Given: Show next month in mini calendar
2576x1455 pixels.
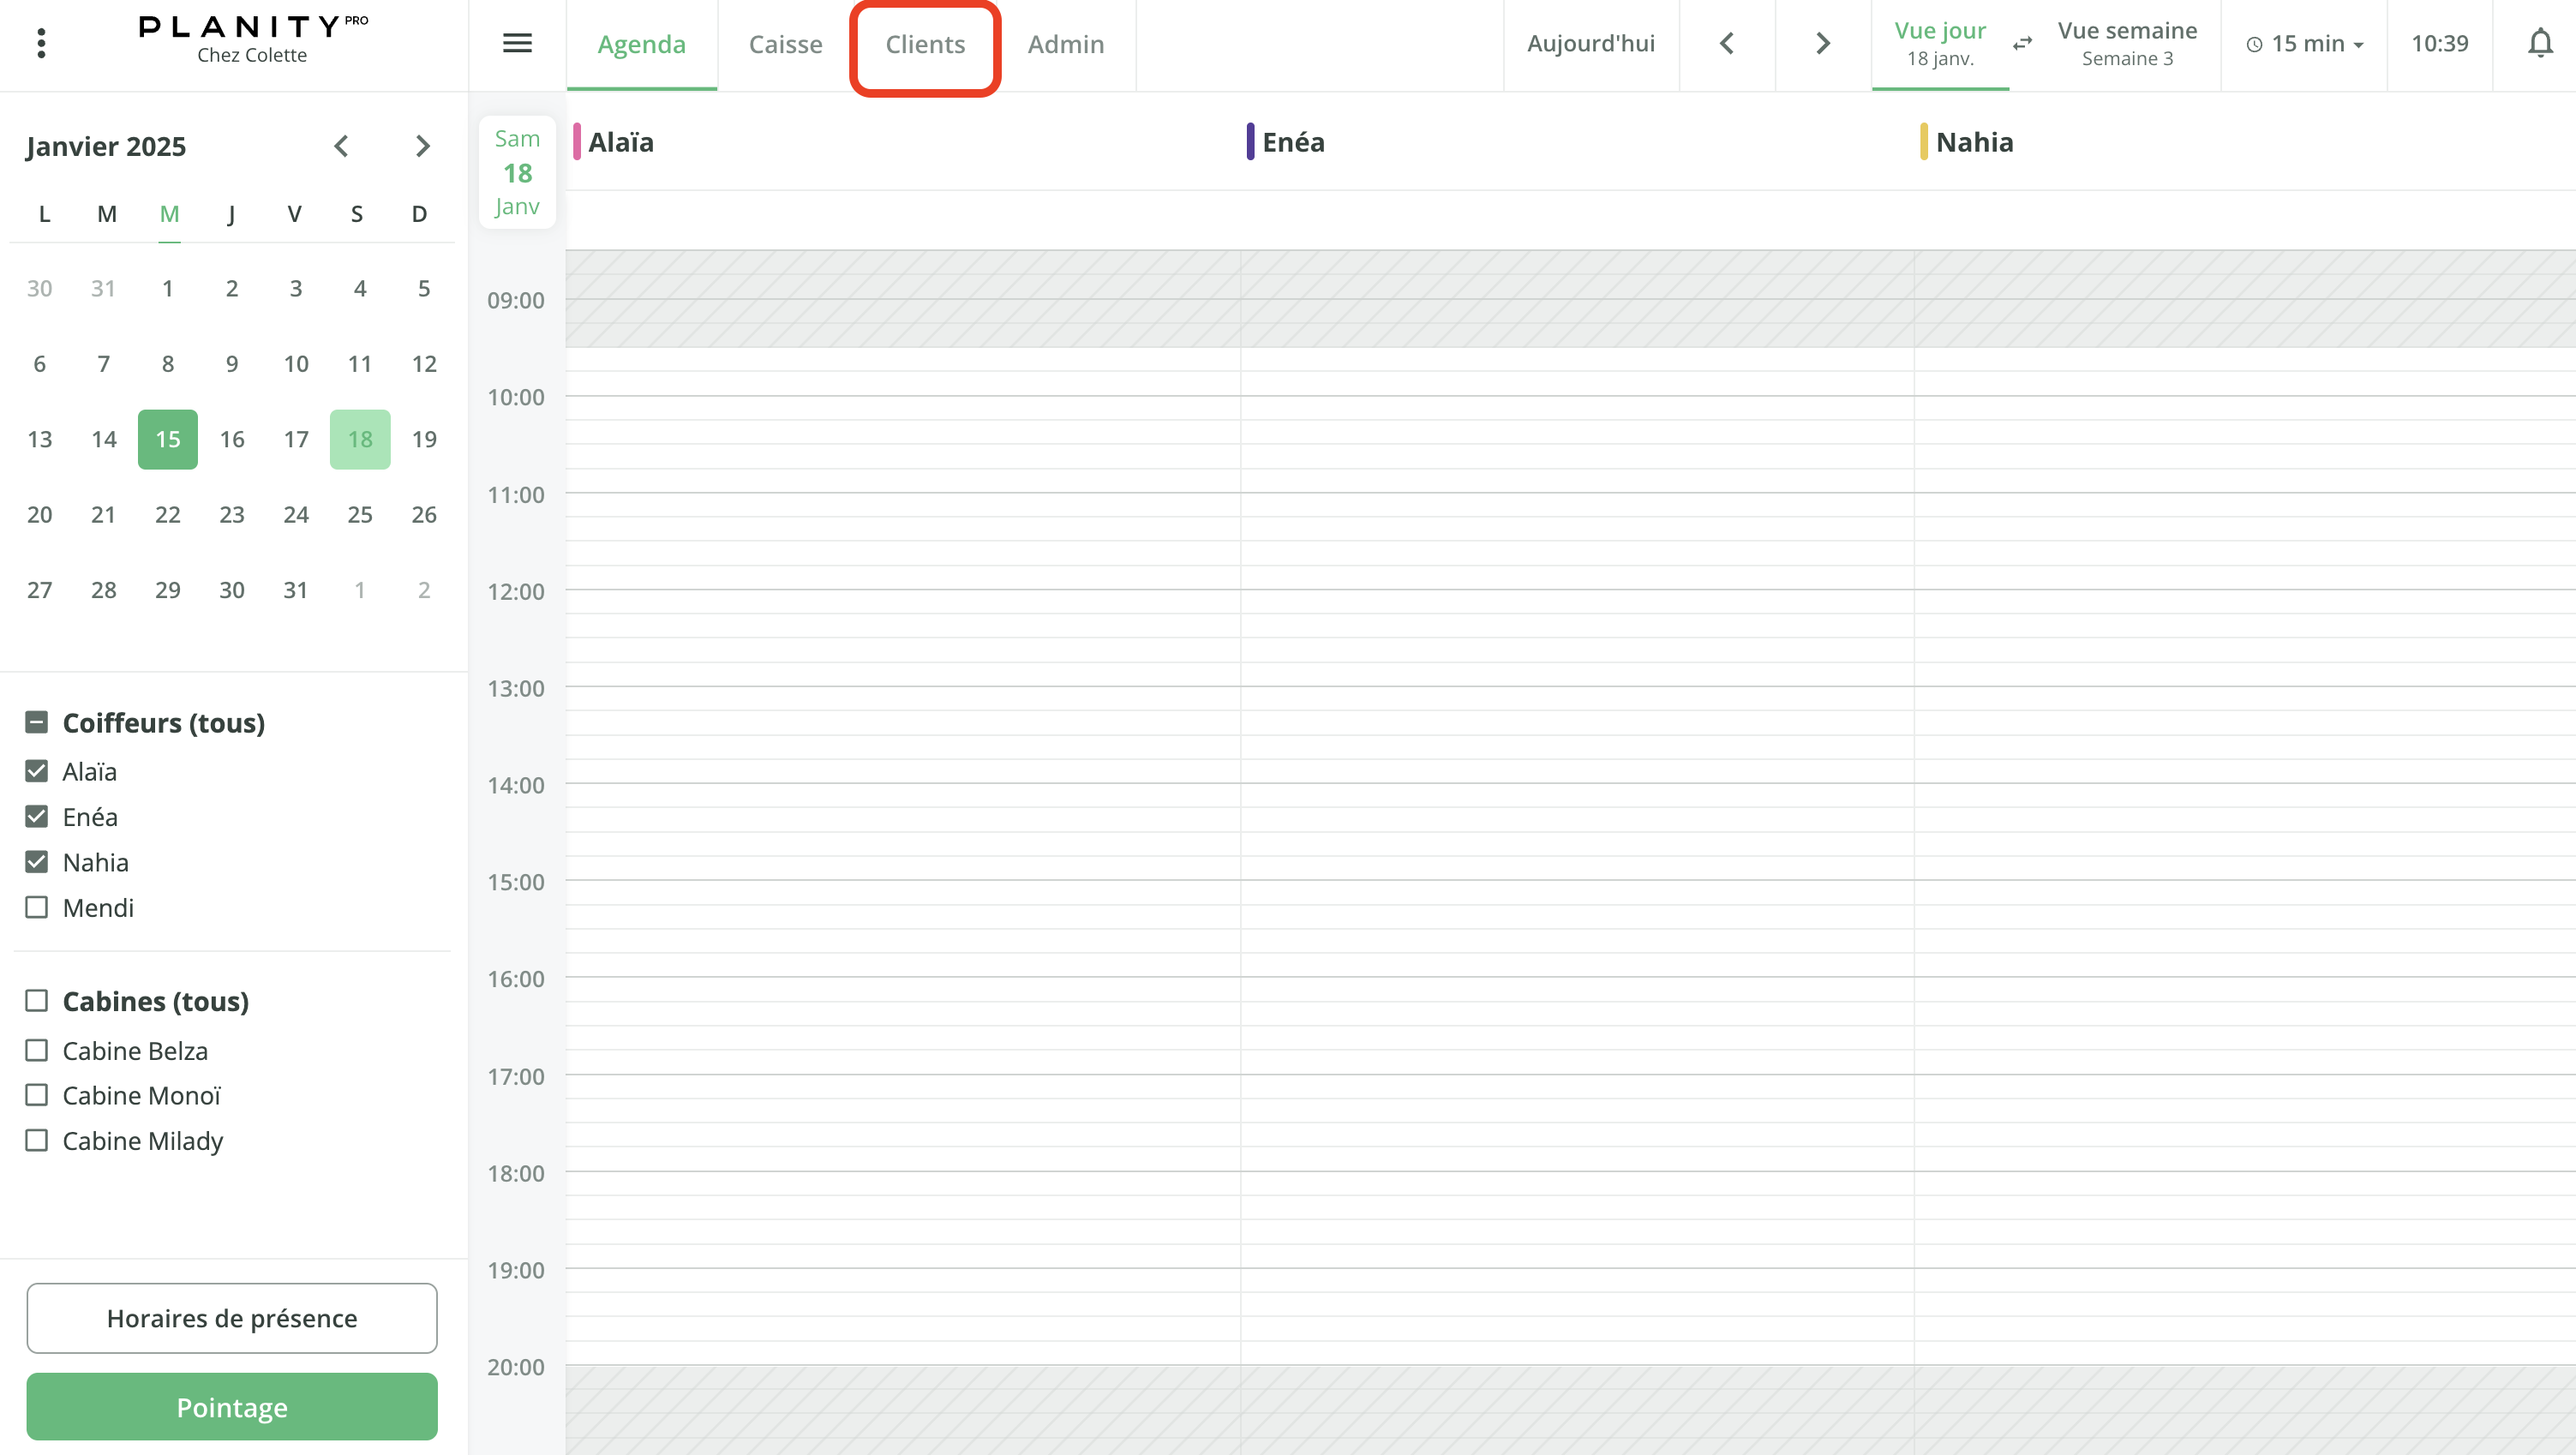Looking at the screenshot, I should (423, 146).
